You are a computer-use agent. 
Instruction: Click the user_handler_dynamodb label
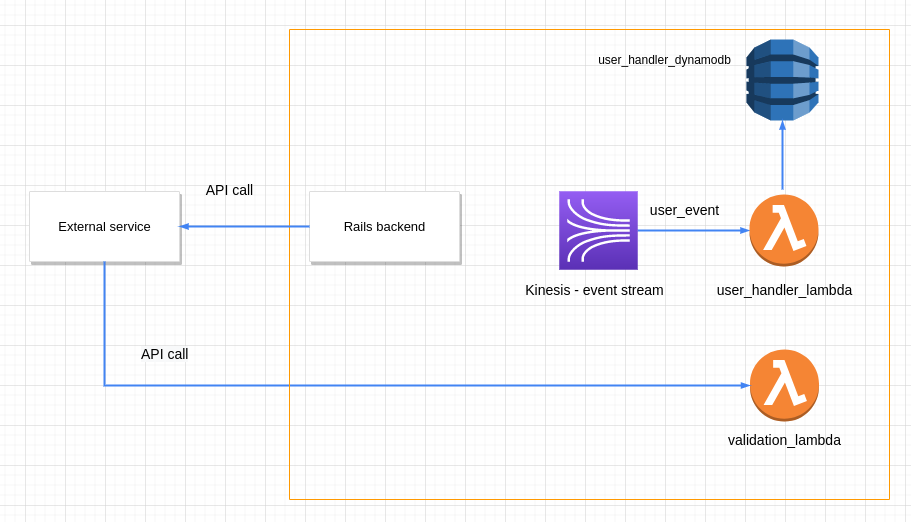(664, 60)
